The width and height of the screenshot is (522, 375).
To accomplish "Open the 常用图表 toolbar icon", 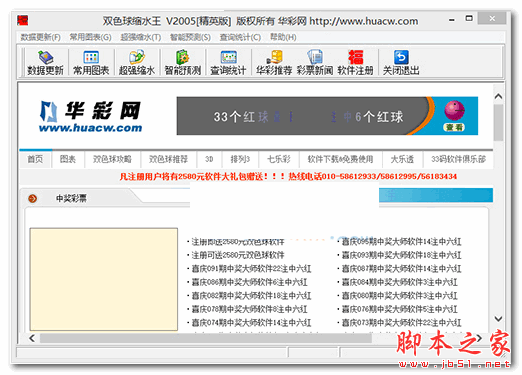I will pos(91,63).
